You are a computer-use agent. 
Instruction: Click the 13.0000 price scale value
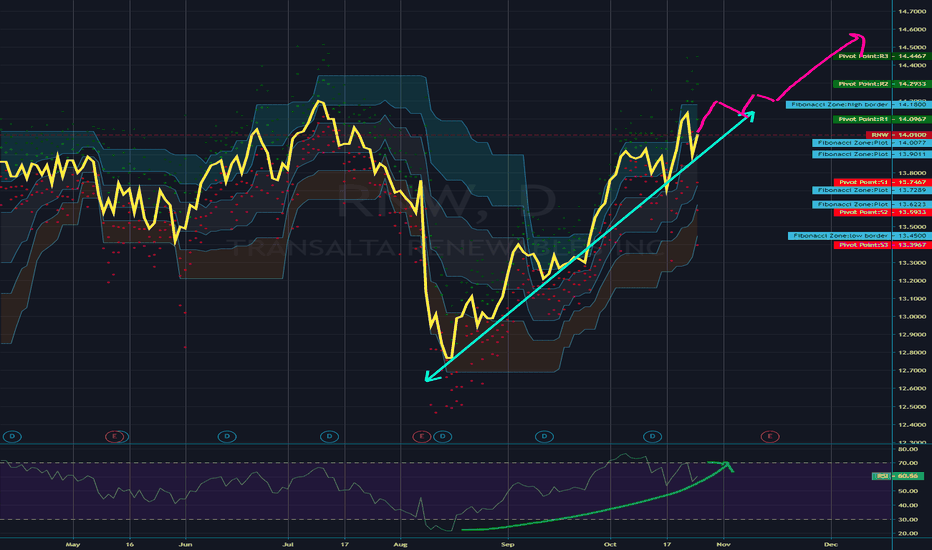(x=912, y=316)
